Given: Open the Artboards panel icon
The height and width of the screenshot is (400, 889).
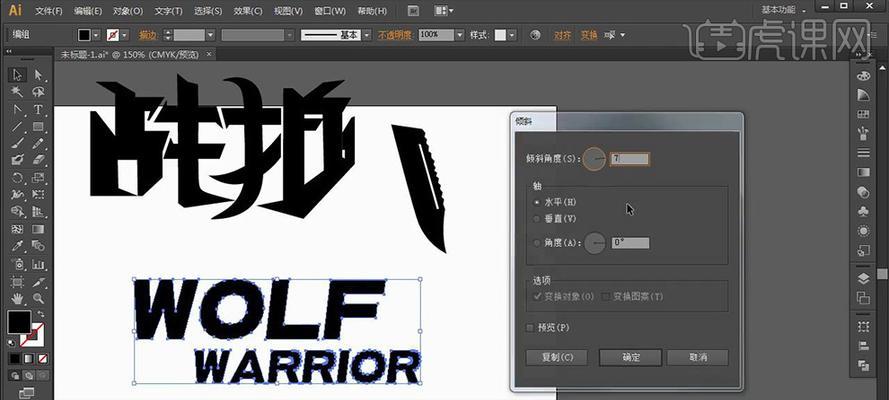Looking at the screenshot, I should click(863, 297).
